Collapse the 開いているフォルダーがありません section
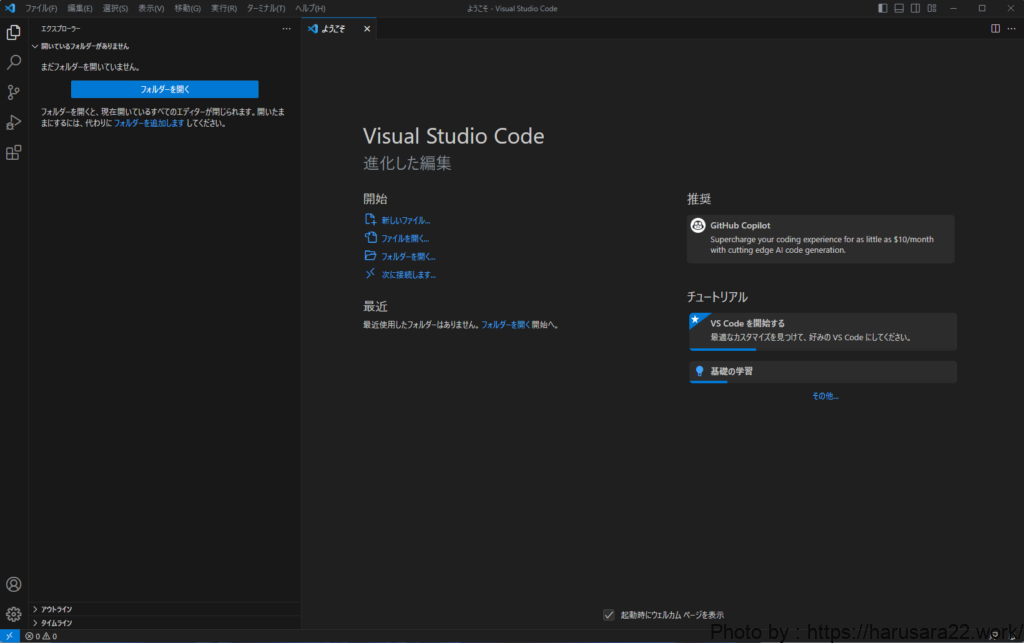Screen dimensions: 1024x643 tap(84, 46)
